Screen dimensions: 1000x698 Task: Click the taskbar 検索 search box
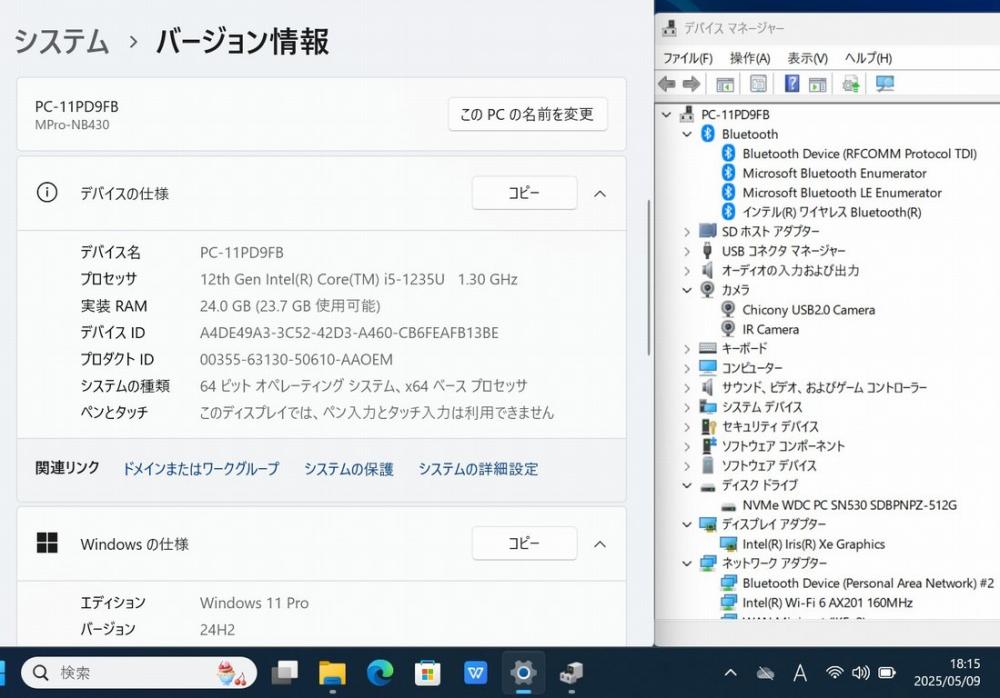pos(139,672)
